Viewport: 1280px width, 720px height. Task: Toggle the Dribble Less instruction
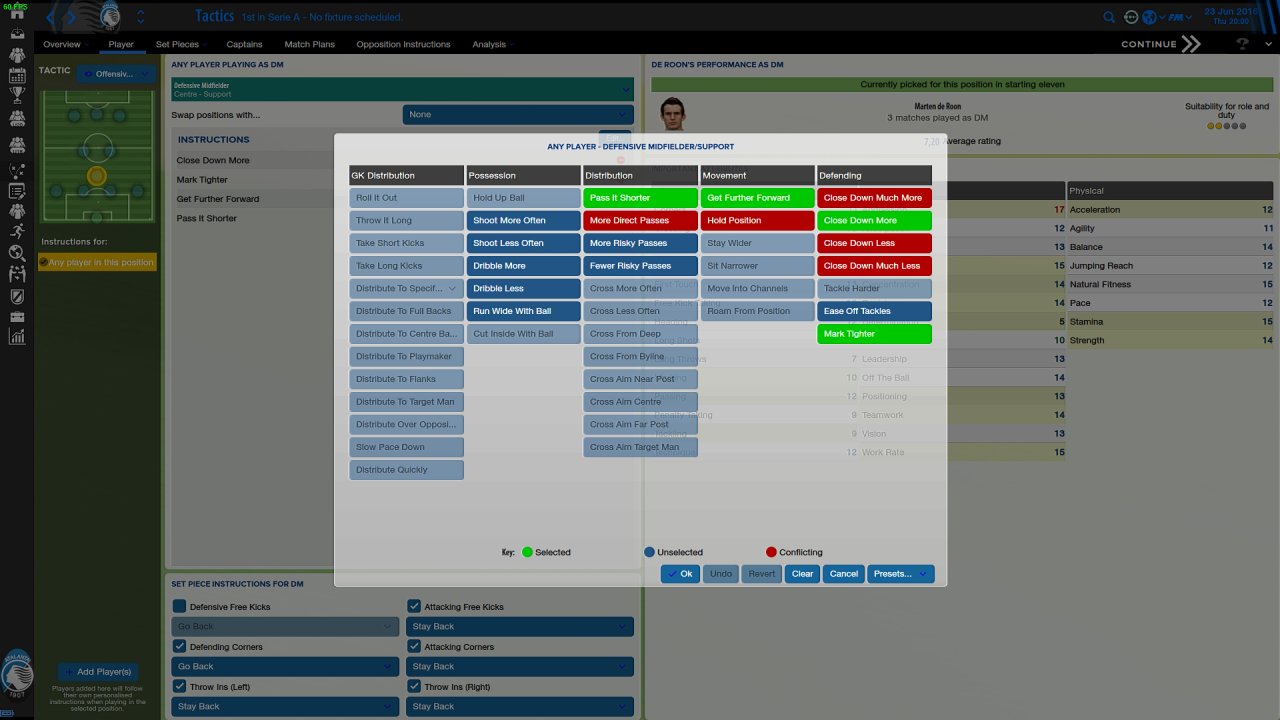(x=523, y=288)
